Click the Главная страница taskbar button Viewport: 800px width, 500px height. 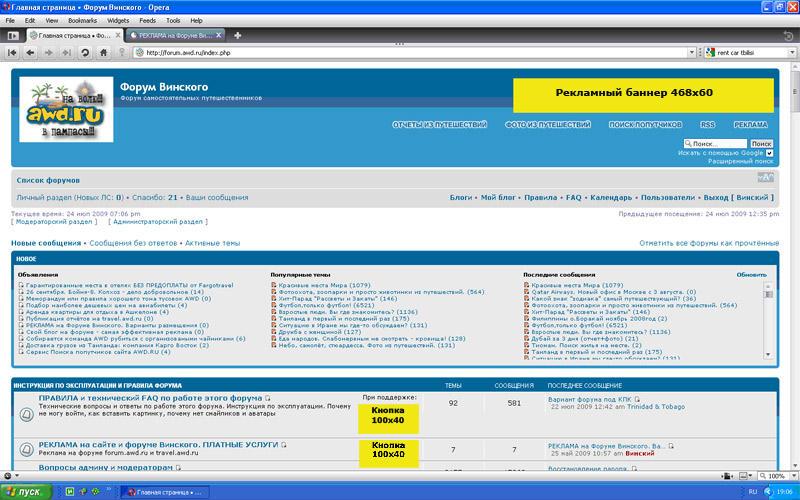click(165, 492)
